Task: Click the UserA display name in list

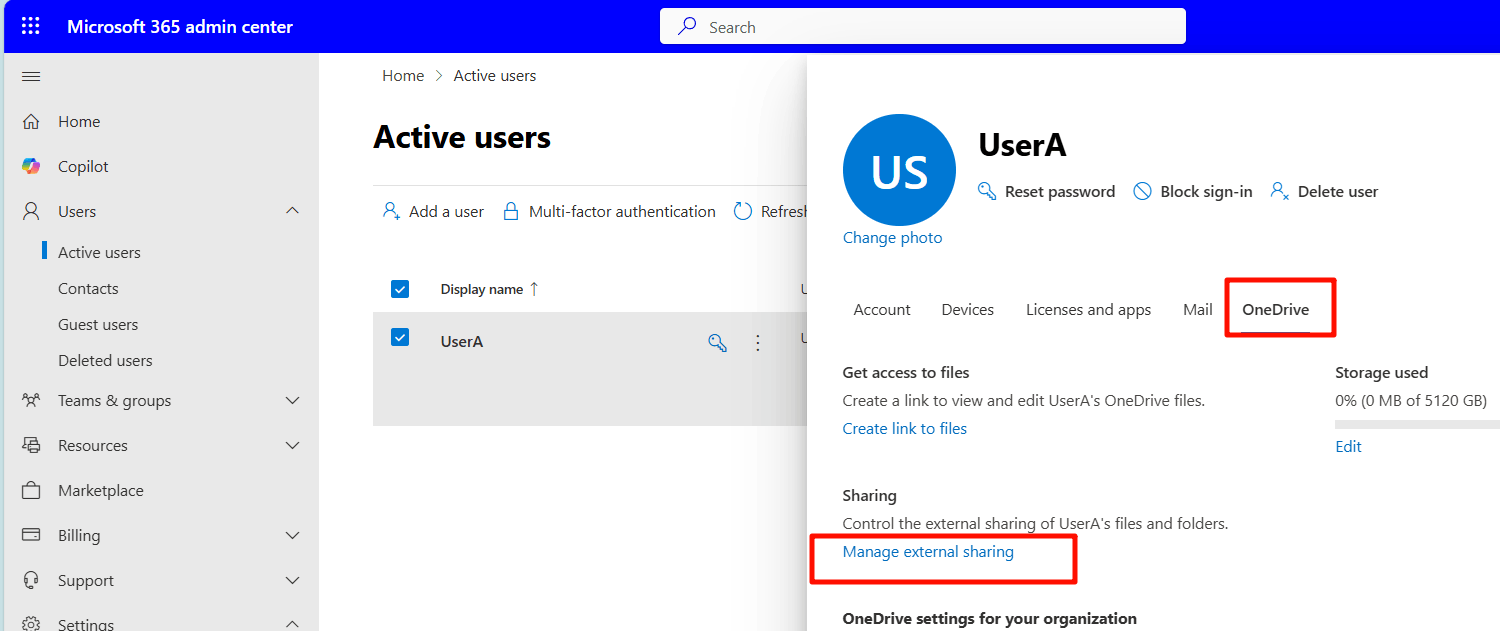Action: coord(462,341)
